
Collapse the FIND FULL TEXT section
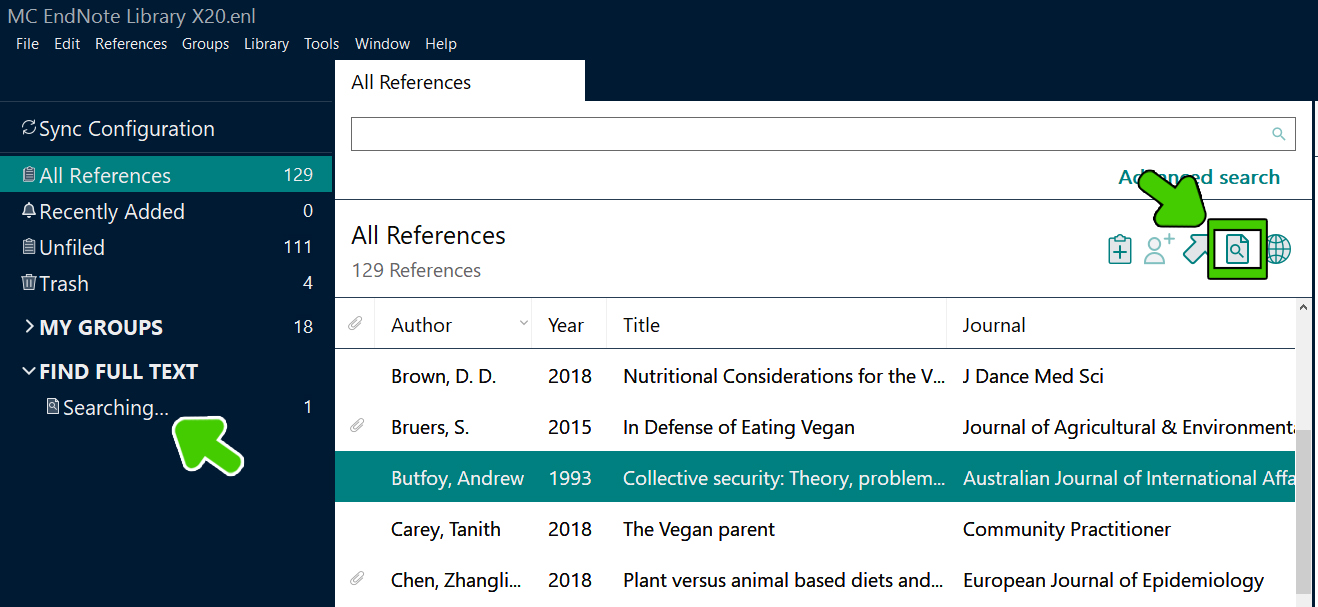pos(28,371)
